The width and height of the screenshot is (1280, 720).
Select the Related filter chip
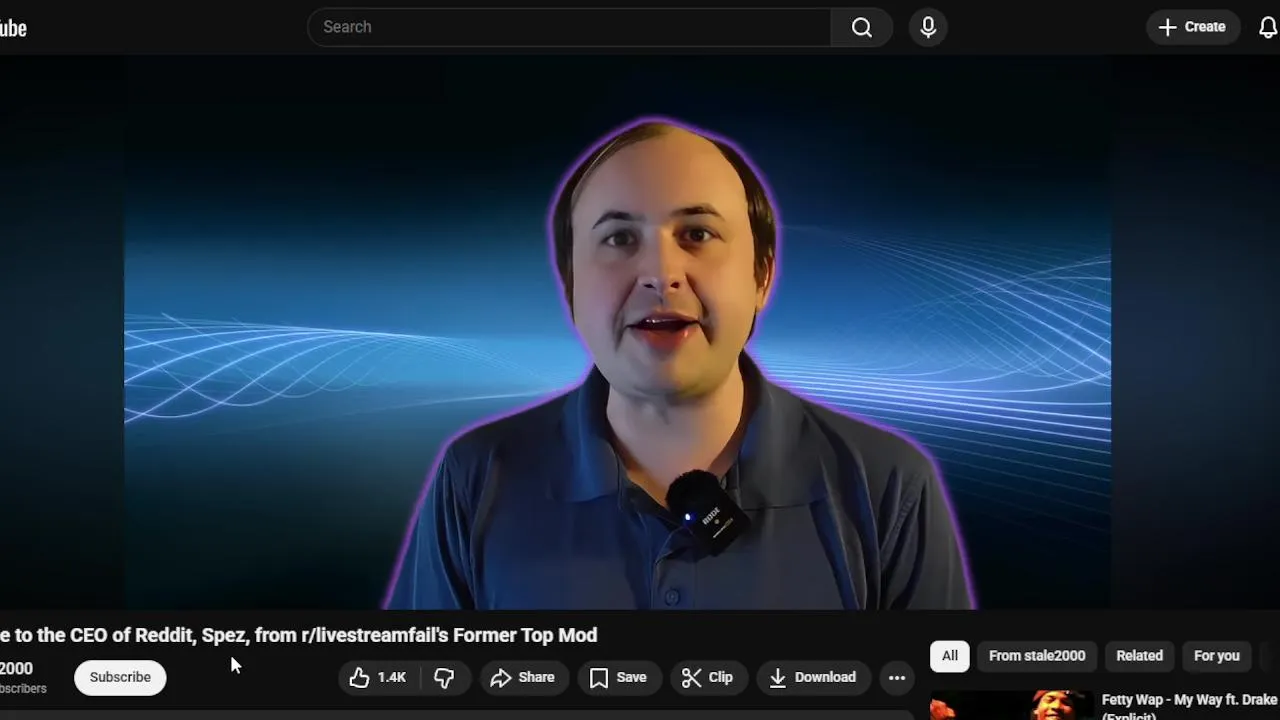[x=1139, y=656]
